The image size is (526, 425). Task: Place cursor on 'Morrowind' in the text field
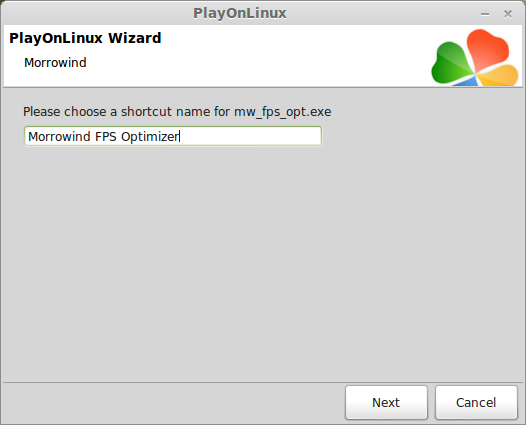point(59,137)
